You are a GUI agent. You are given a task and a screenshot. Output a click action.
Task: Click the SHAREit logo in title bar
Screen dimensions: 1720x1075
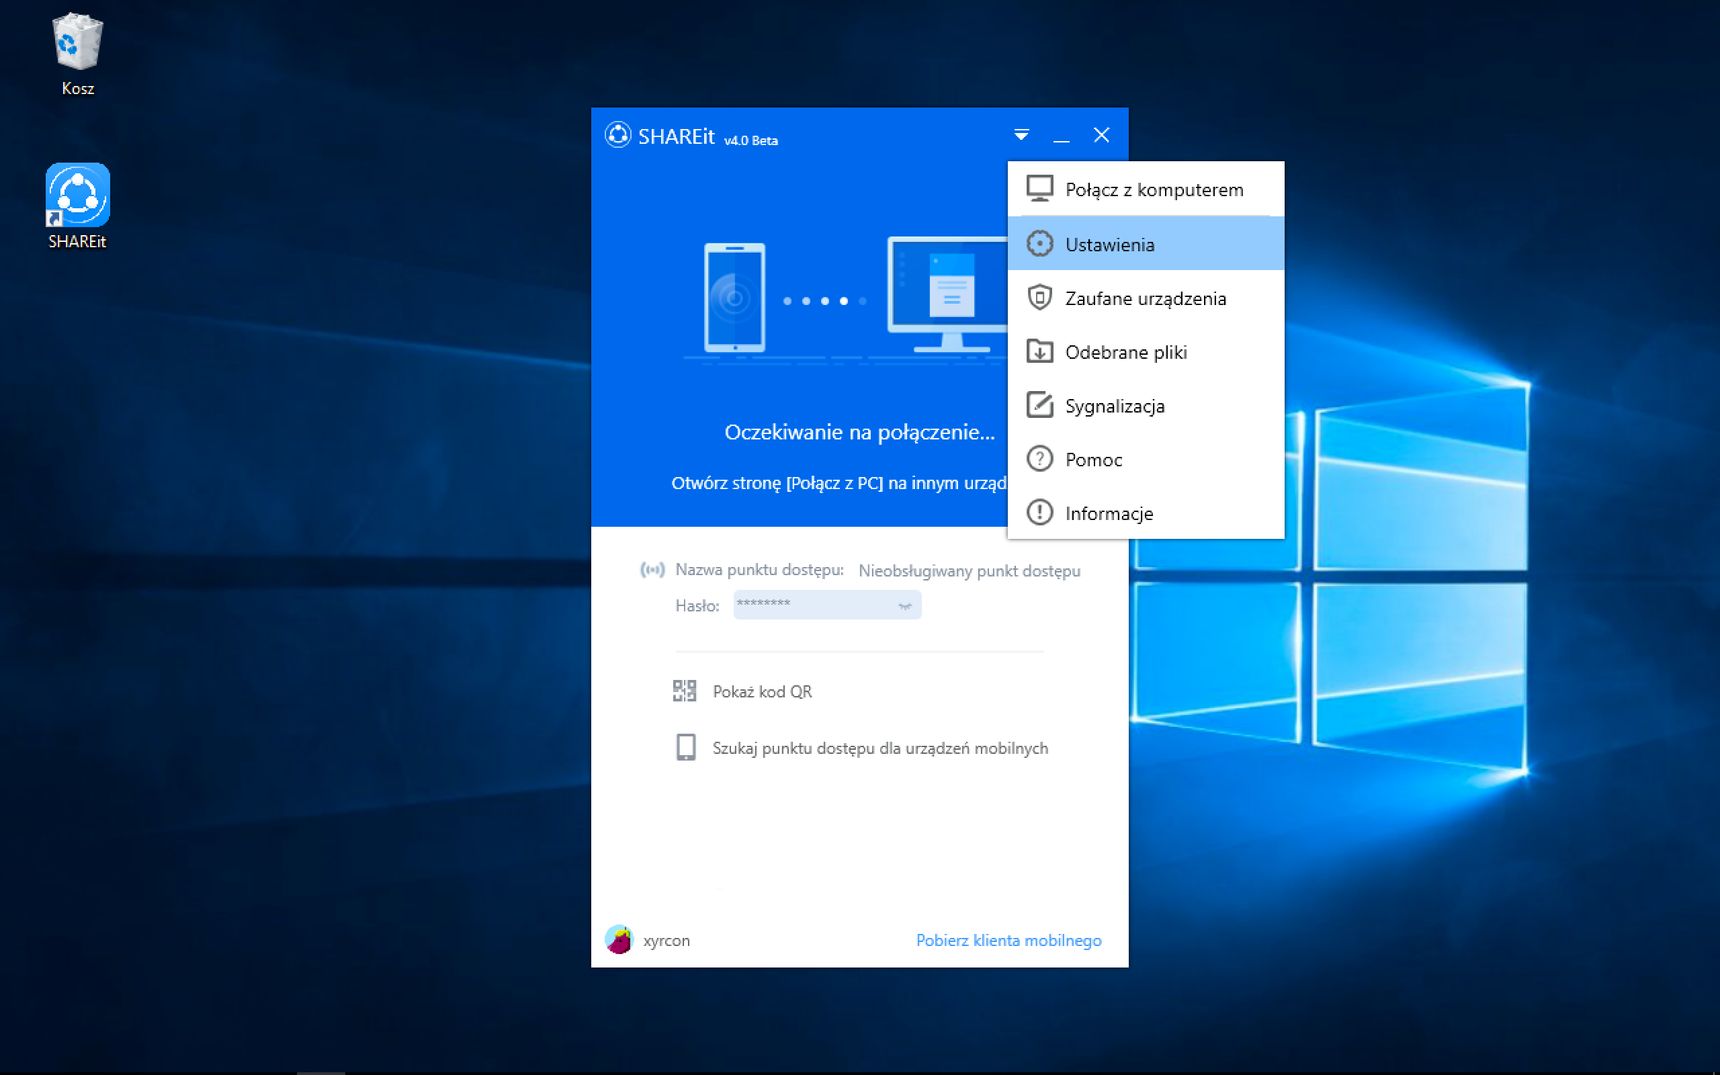[618, 135]
